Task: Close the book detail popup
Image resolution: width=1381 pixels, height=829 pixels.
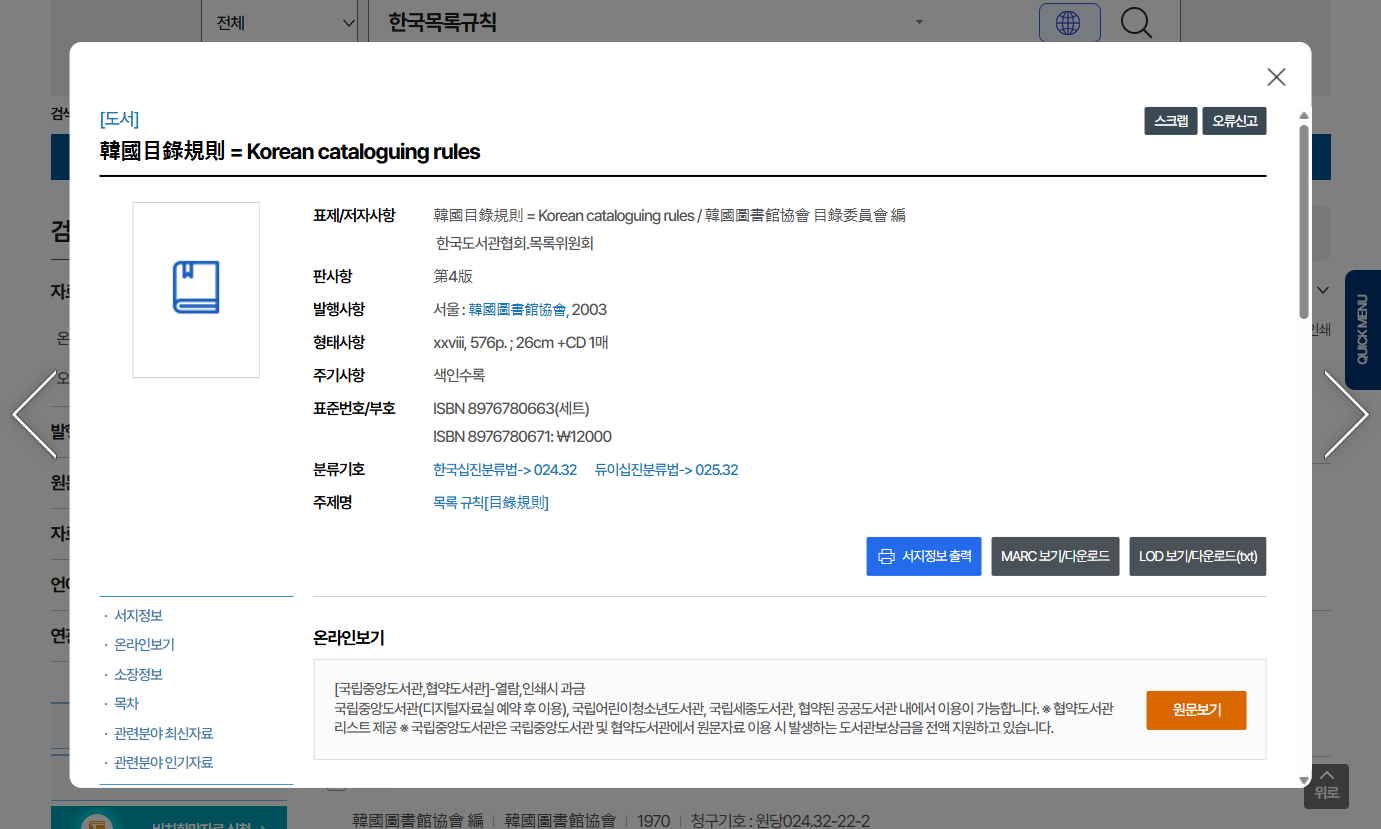Action: click(1276, 77)
